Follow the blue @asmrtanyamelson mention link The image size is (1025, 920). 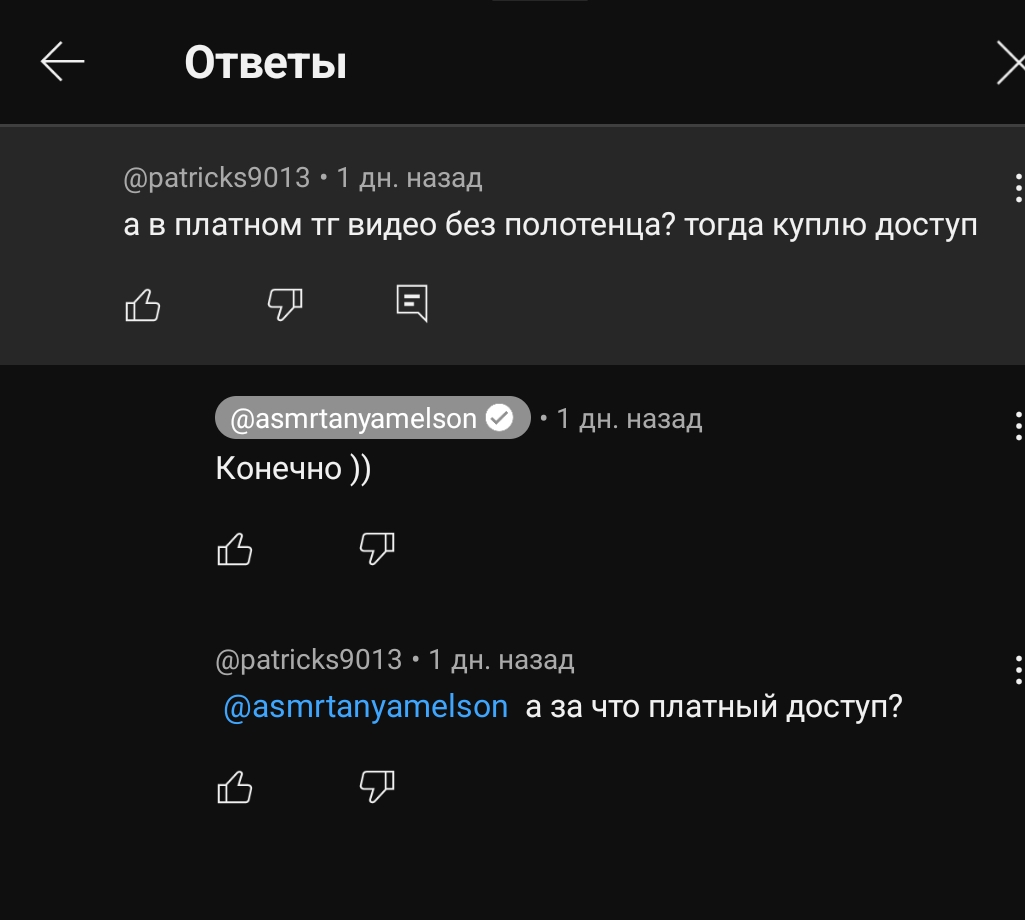[366, 707]
